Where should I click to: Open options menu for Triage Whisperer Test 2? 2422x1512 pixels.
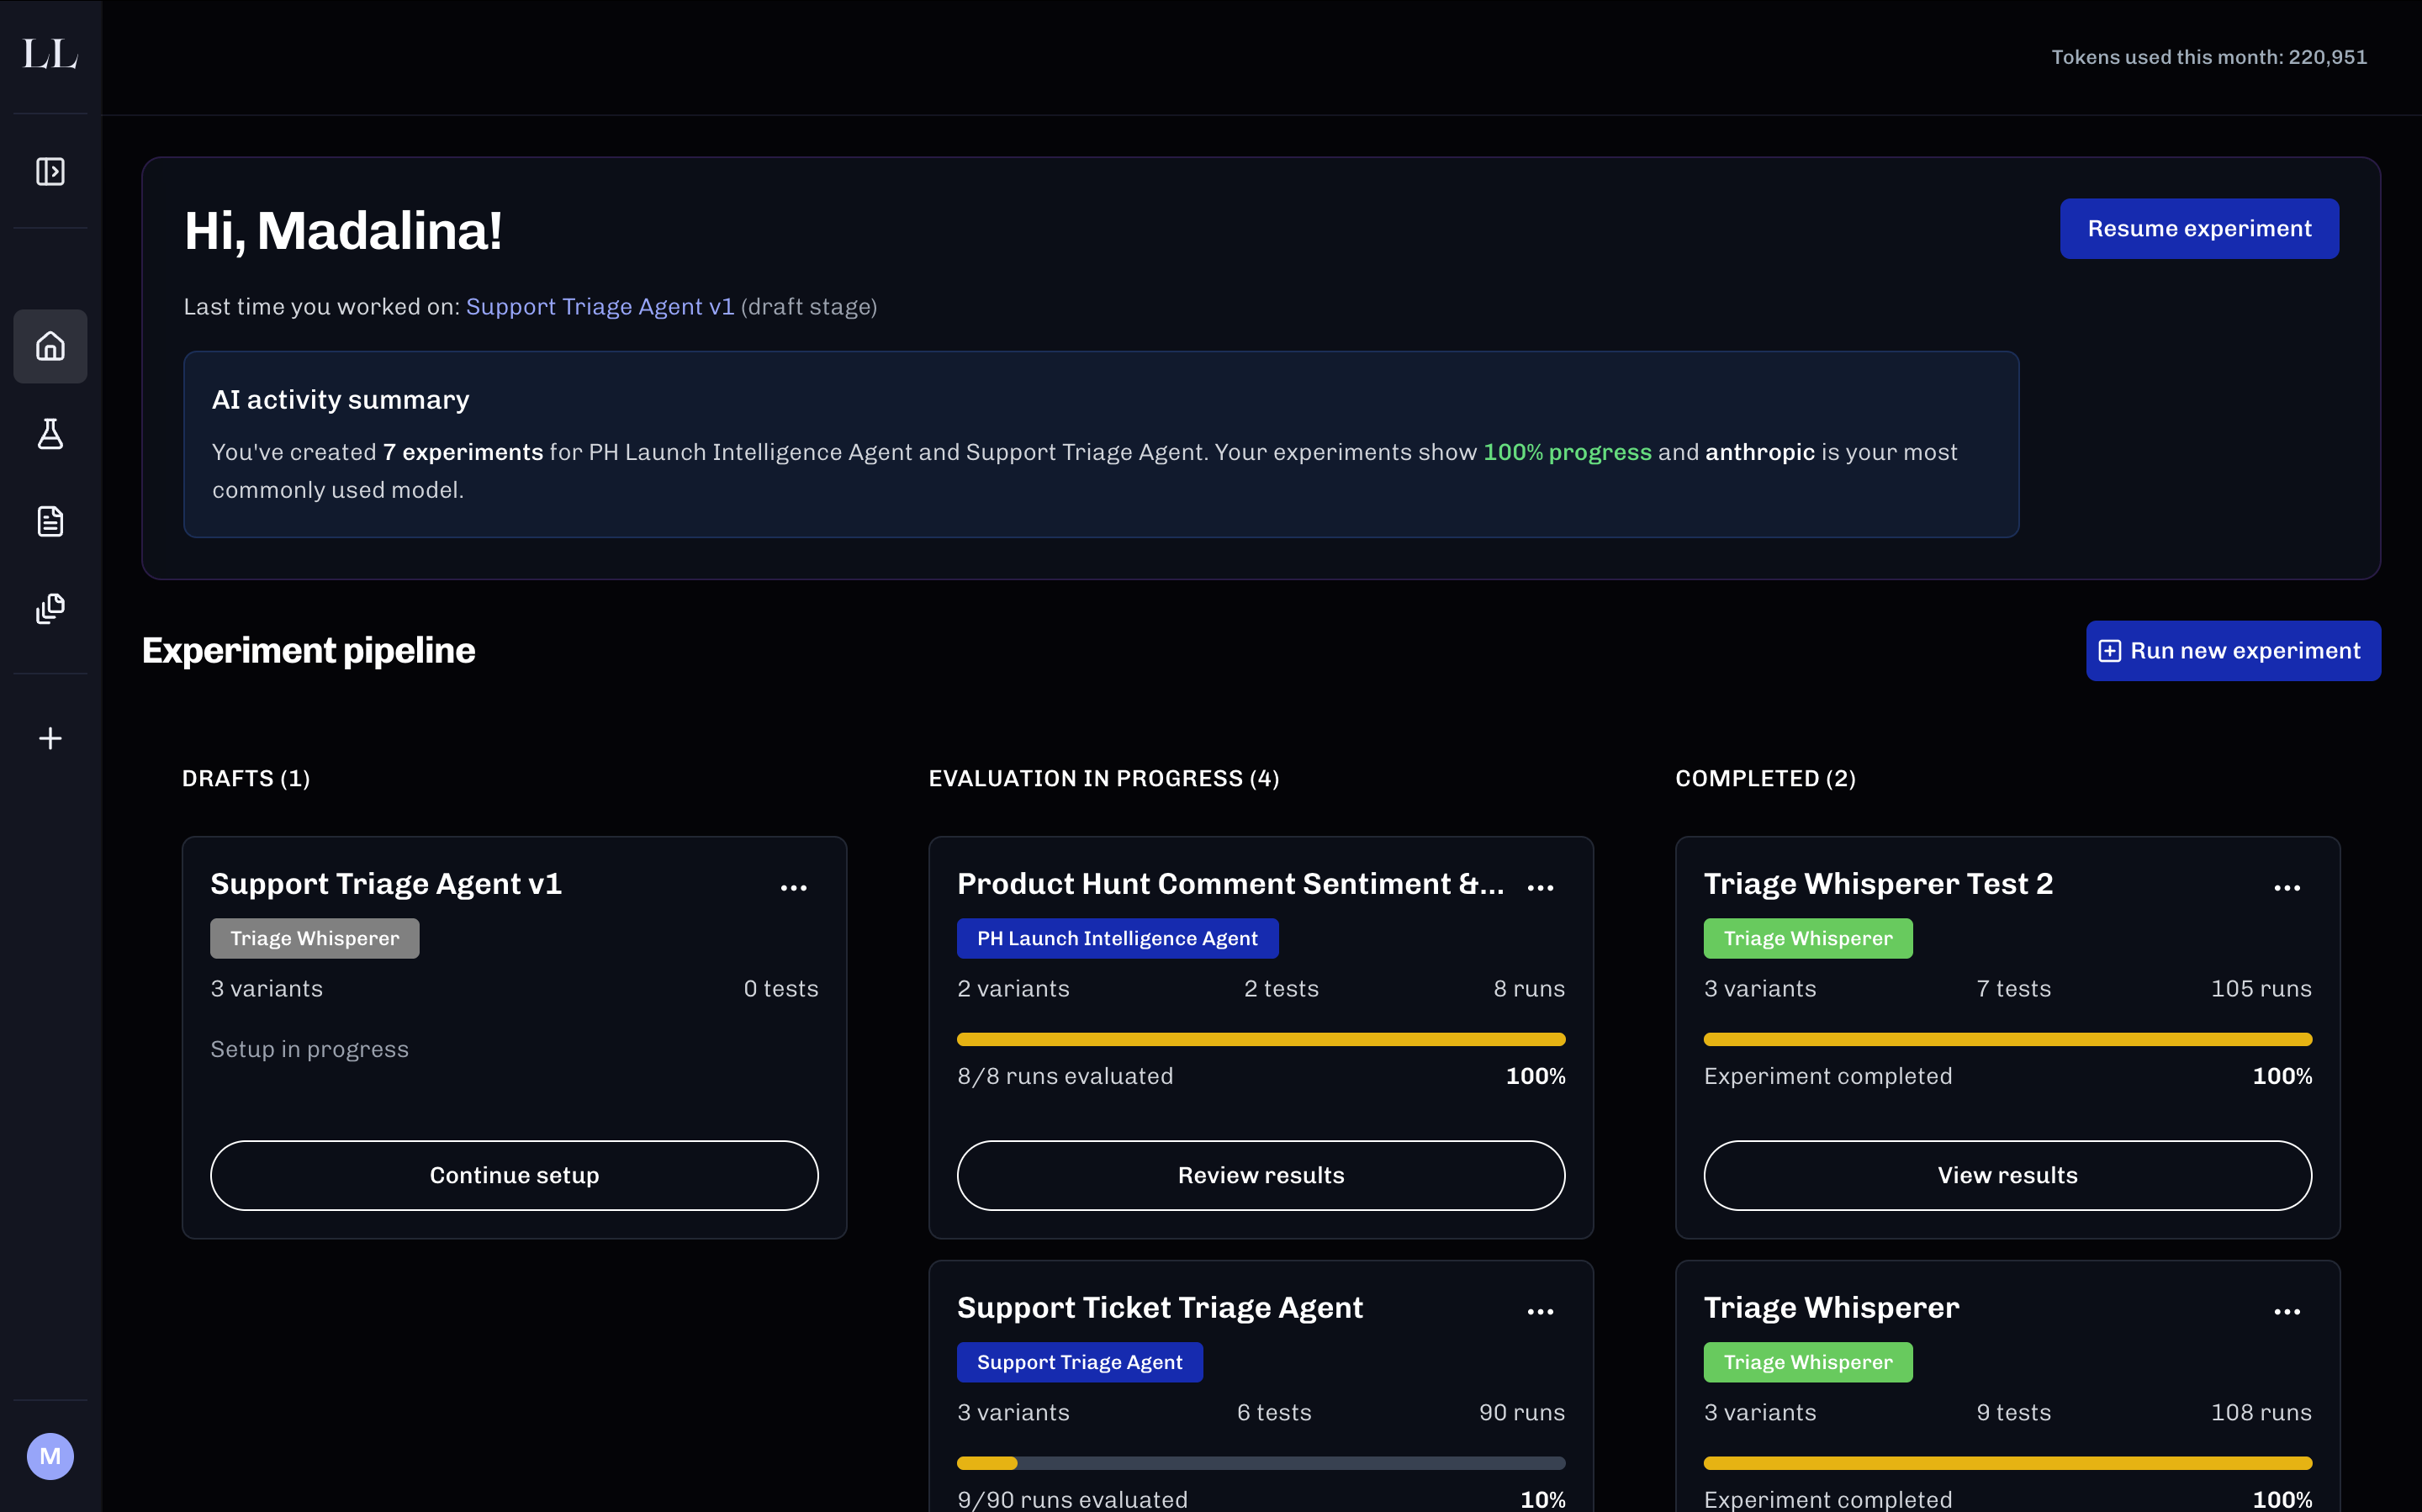(2286, 887)
